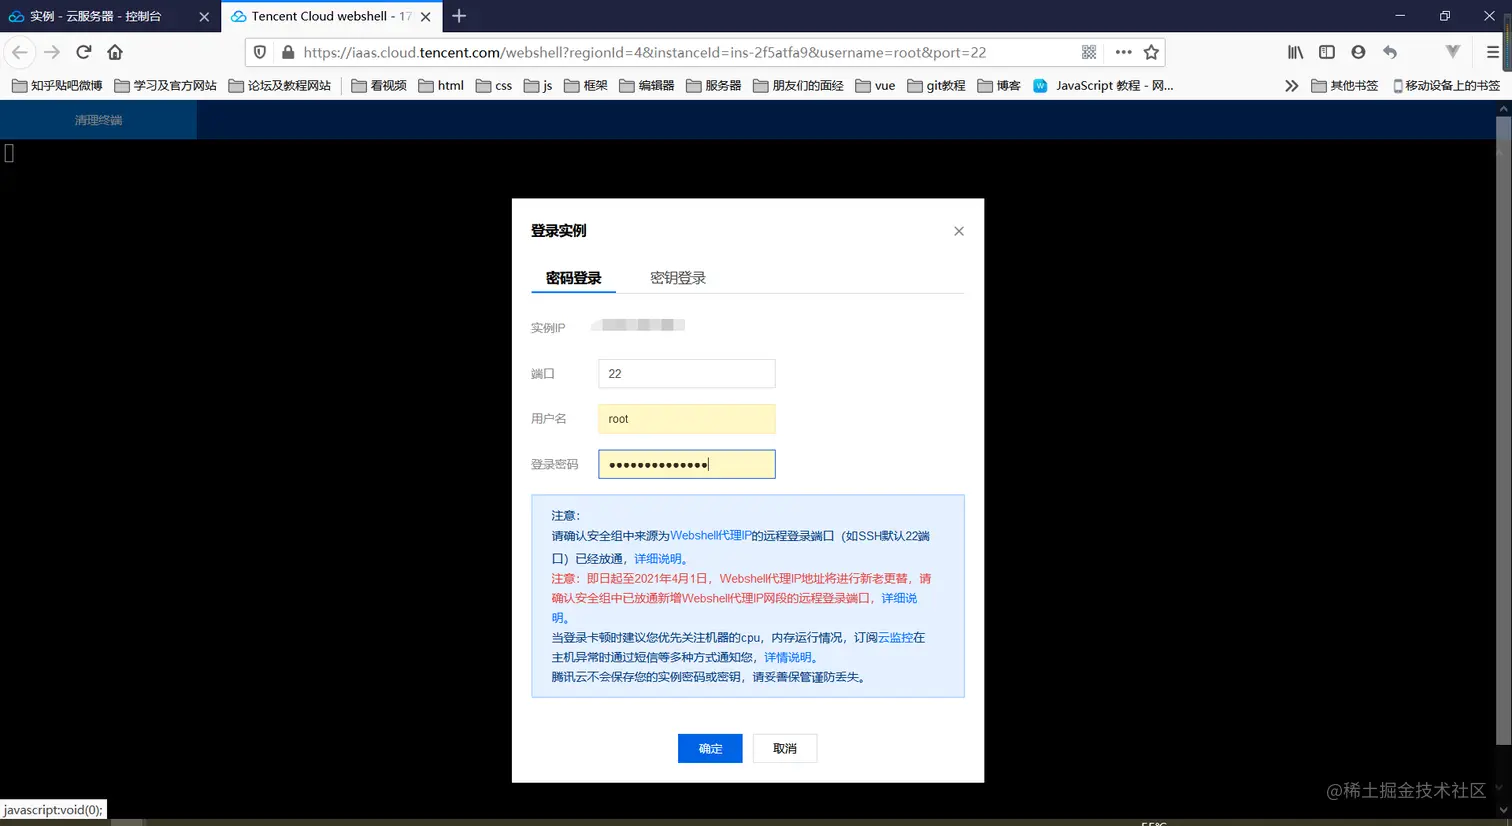Open the css bookmark folder

(x=494, y=86)
